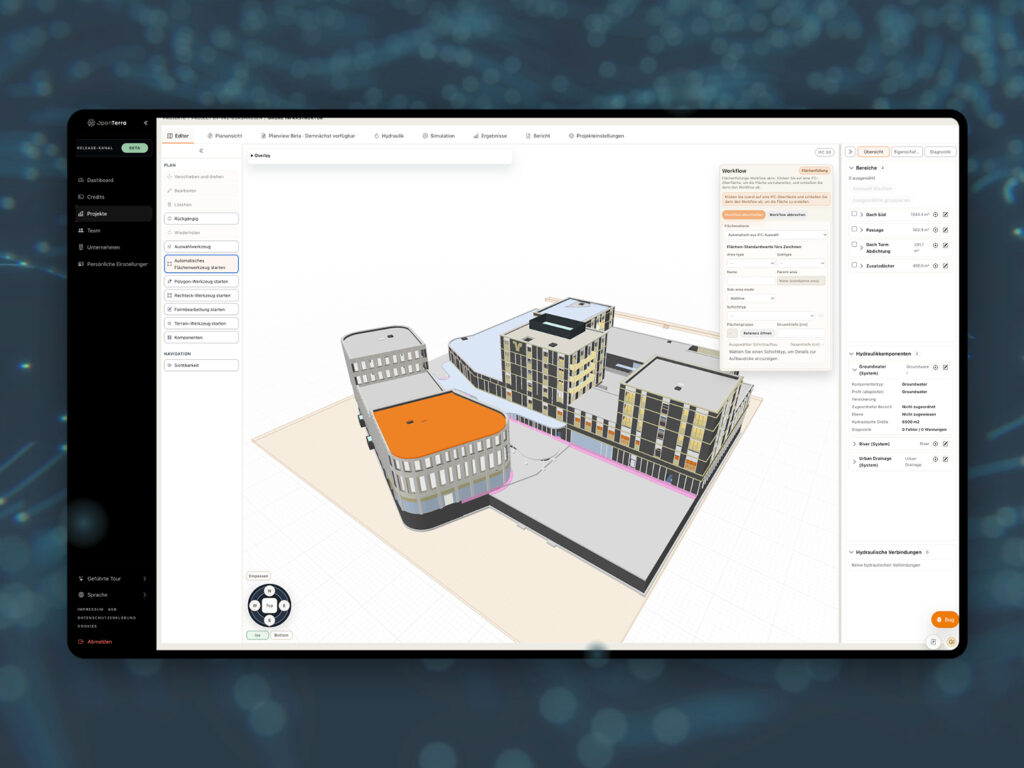Open the Komponenten tool
The height and width of the screenshot is (768, 1024).
(201, 338)
